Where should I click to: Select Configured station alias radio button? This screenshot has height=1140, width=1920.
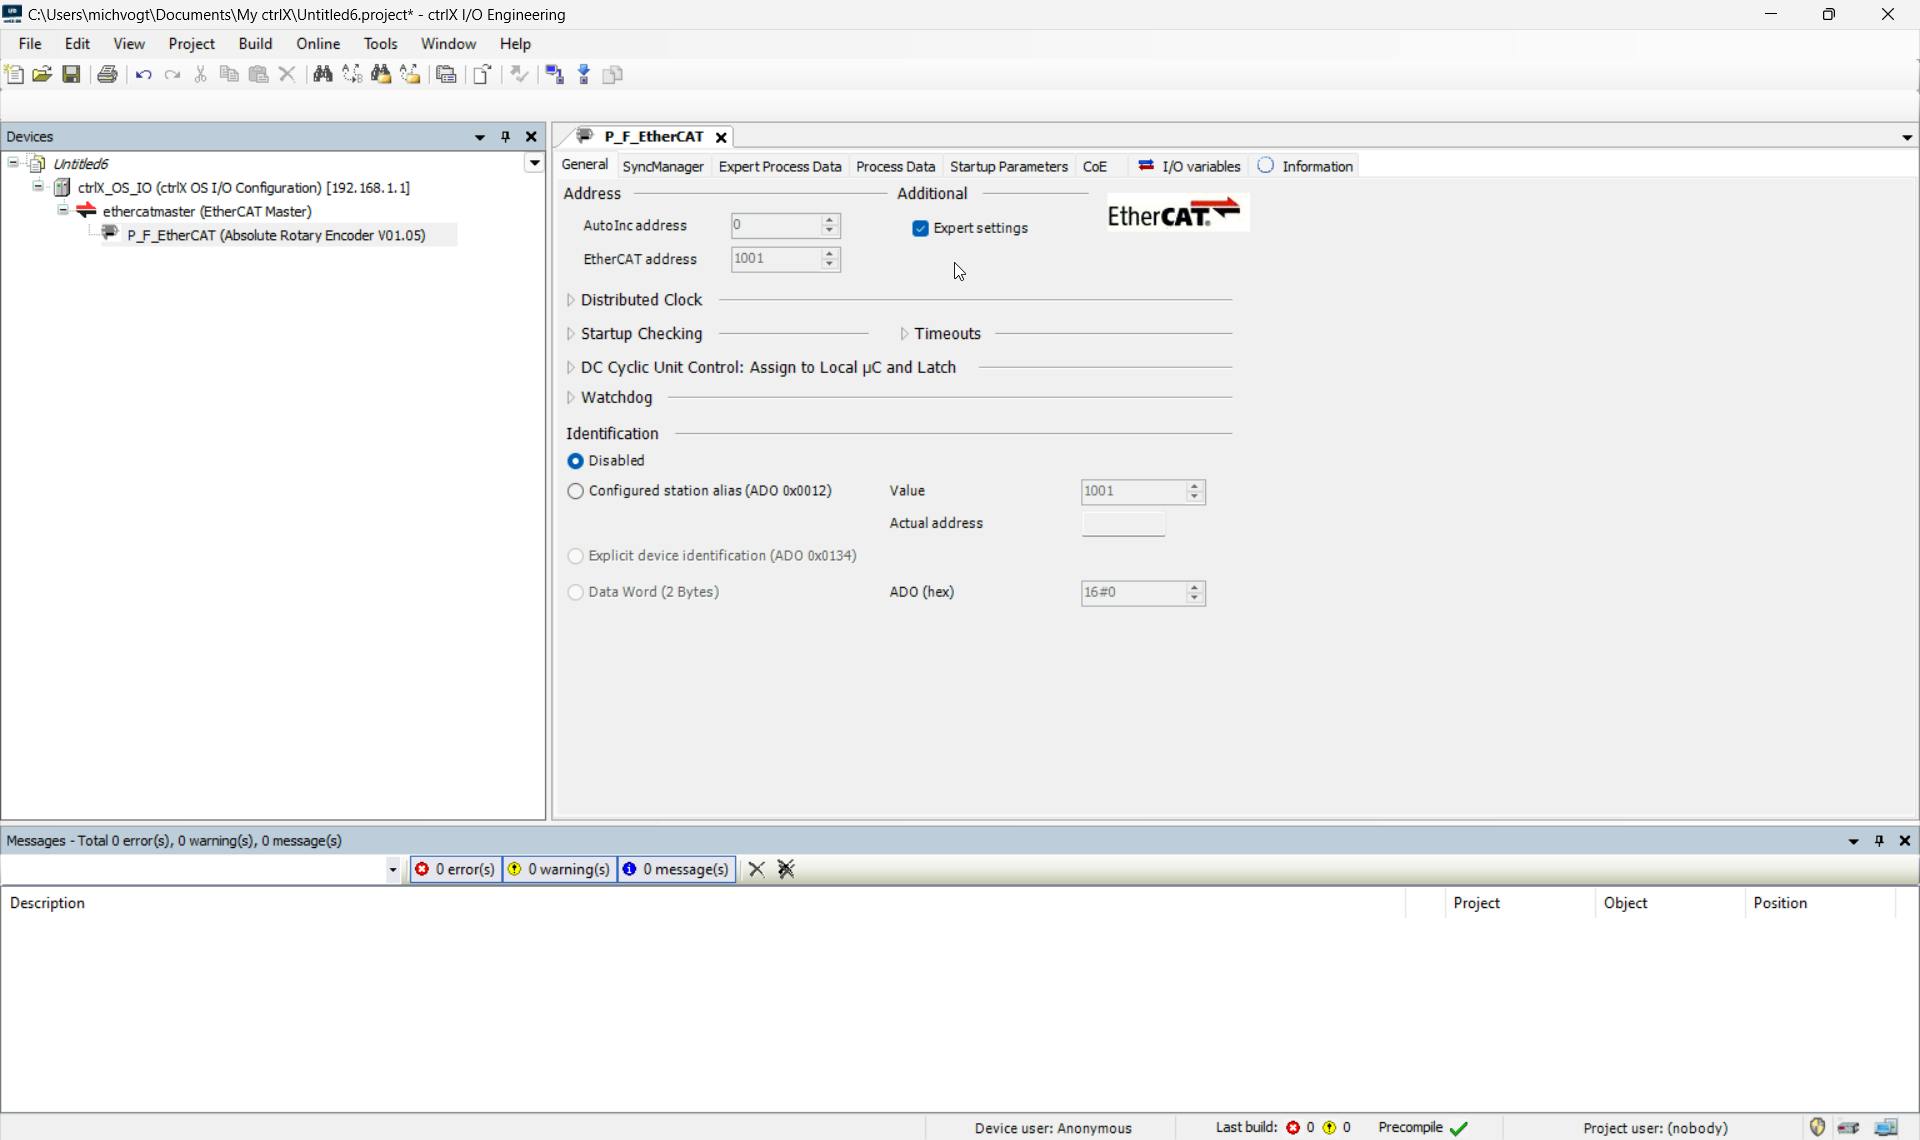pos(575,491)
